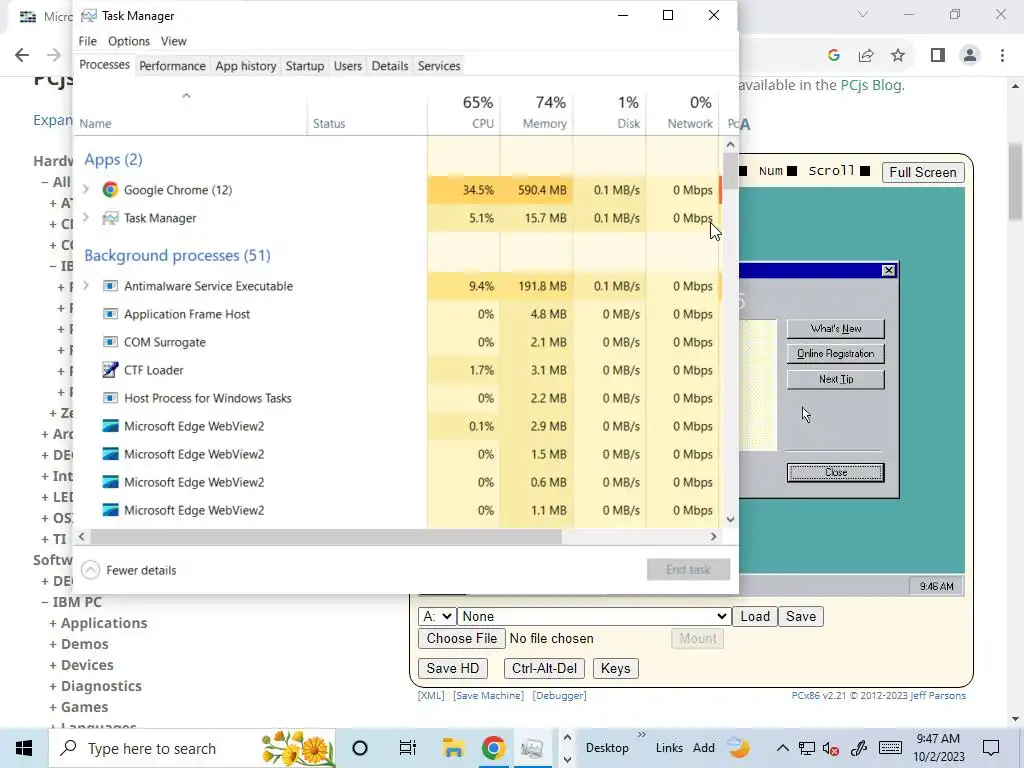Click the Next Tip button

[836, 379]
